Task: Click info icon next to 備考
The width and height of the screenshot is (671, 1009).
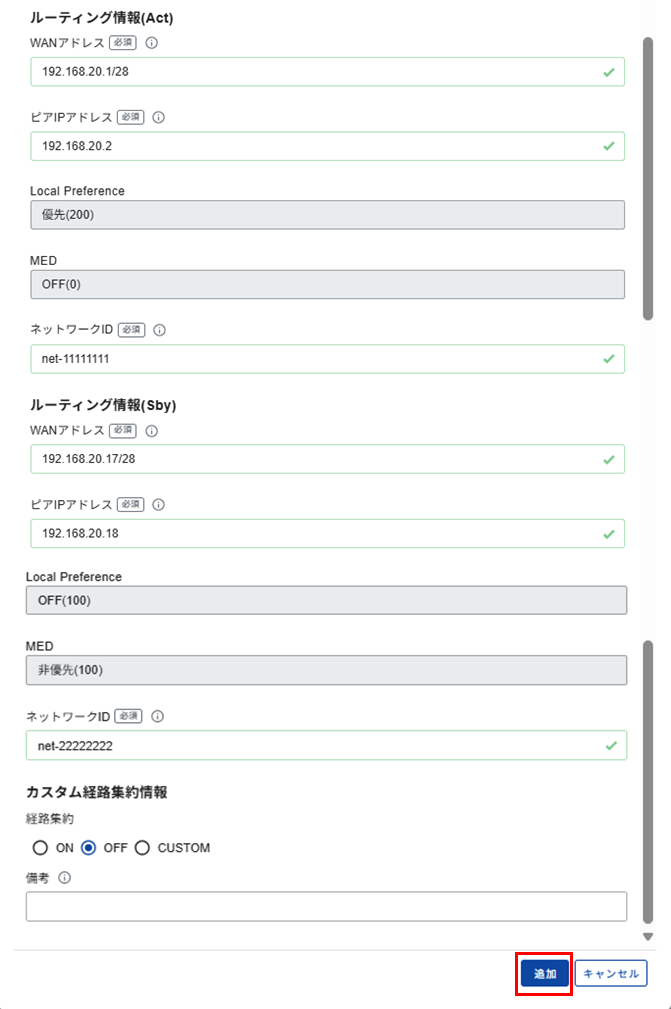Action: click(x=65, y=878)
